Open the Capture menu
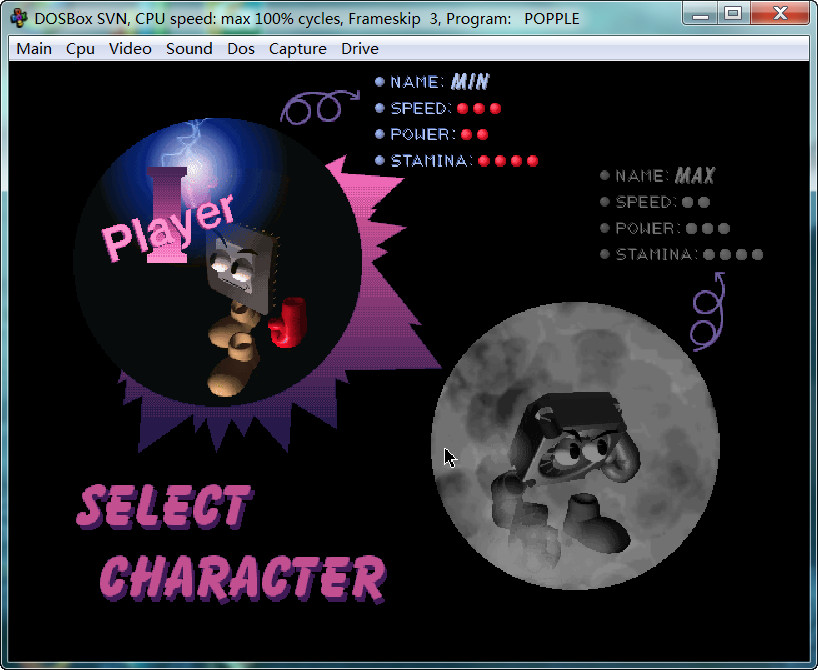This screenshot has width=818, height=670. 297,49
